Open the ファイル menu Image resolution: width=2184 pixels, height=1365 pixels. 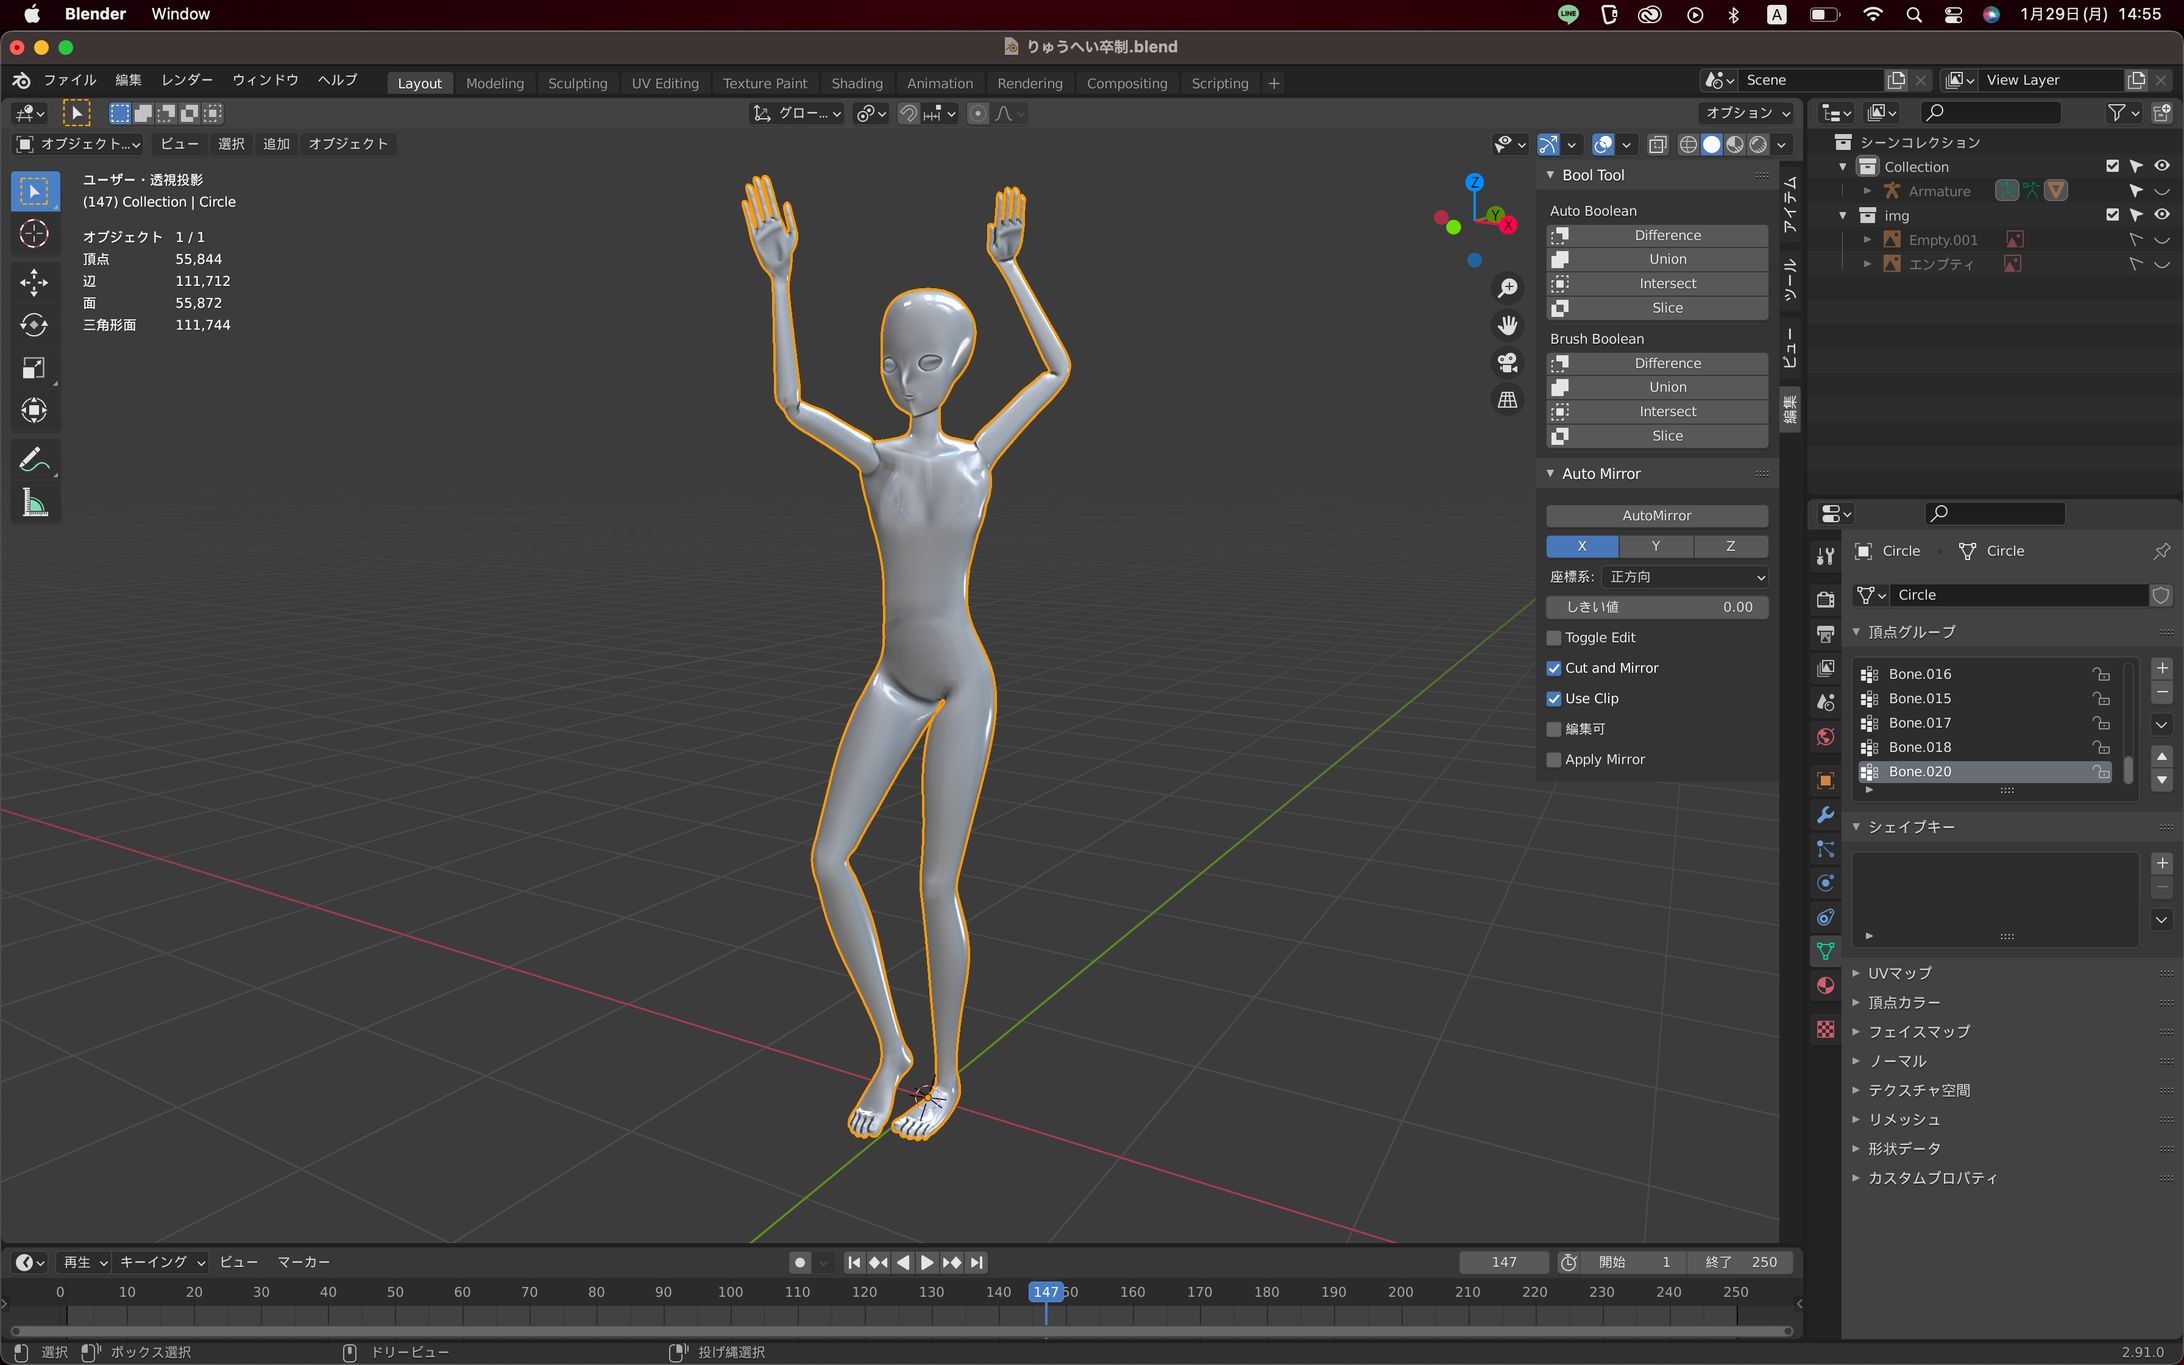(69, 80)
